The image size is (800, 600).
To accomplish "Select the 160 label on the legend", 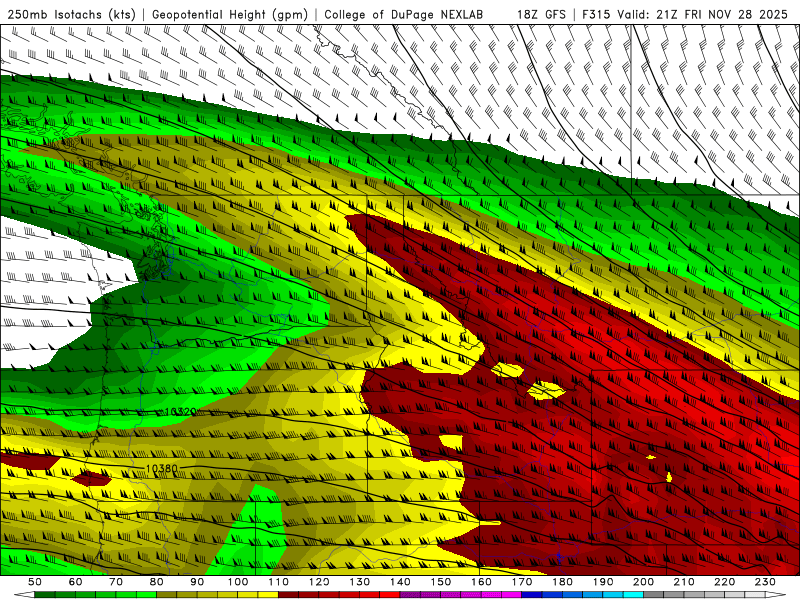I will pos(481,582).
